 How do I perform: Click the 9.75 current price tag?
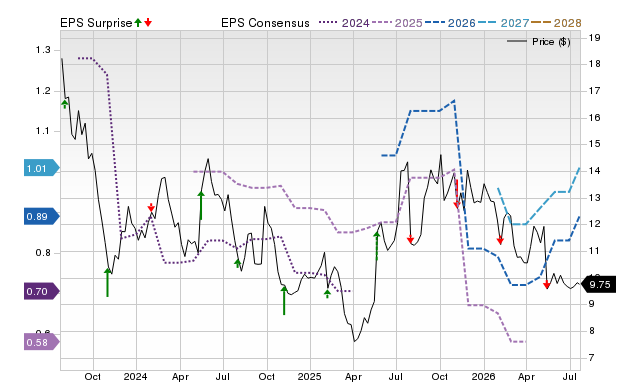point(598,284)
